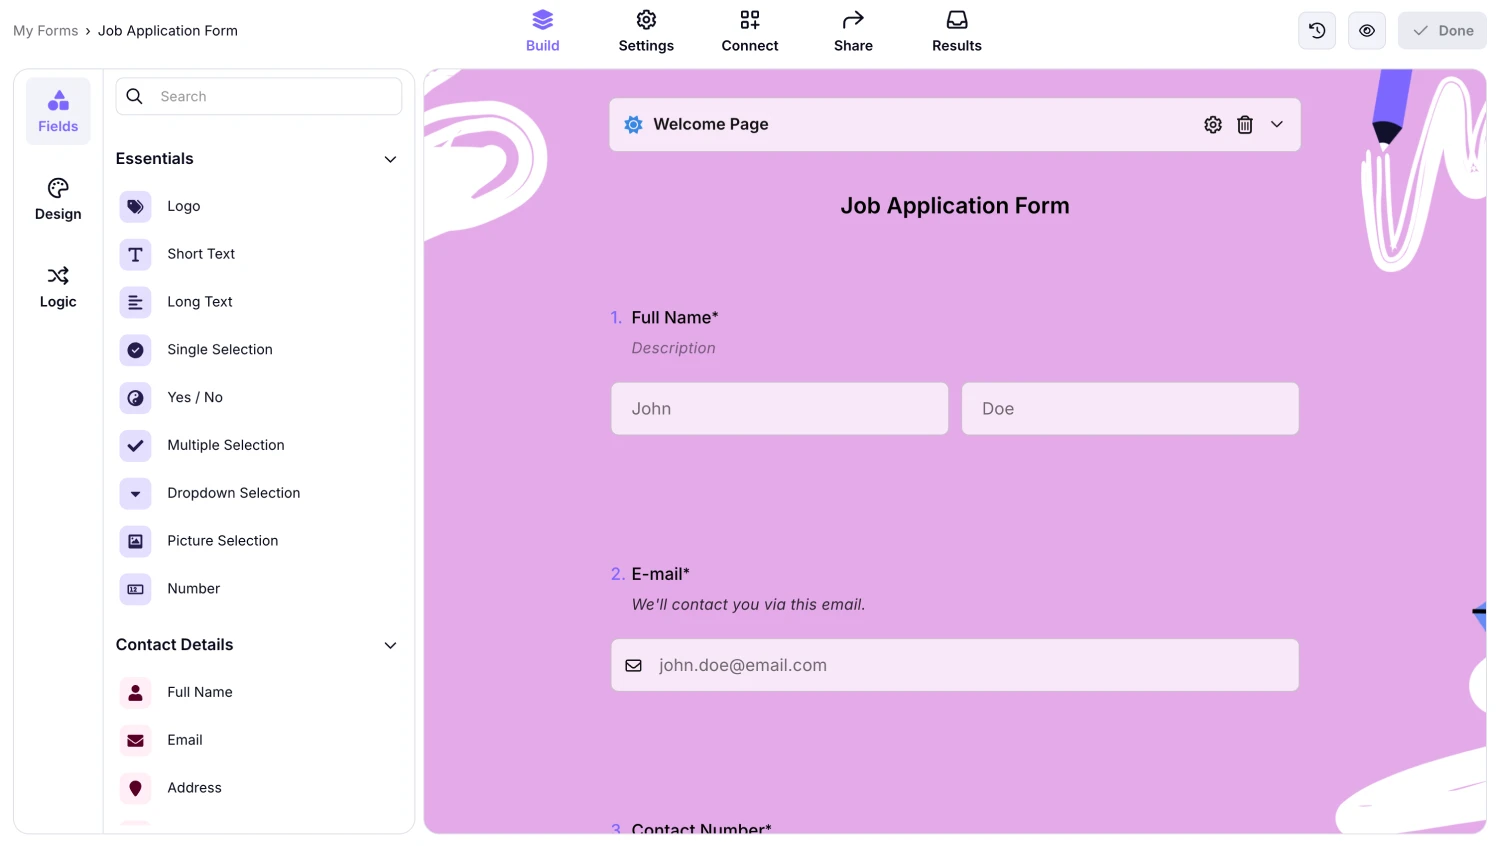The height and width of the screenshot is (846, 1500).
Task: Open the version history icon
Action: pyautogui.click(x=1316, y=30)
